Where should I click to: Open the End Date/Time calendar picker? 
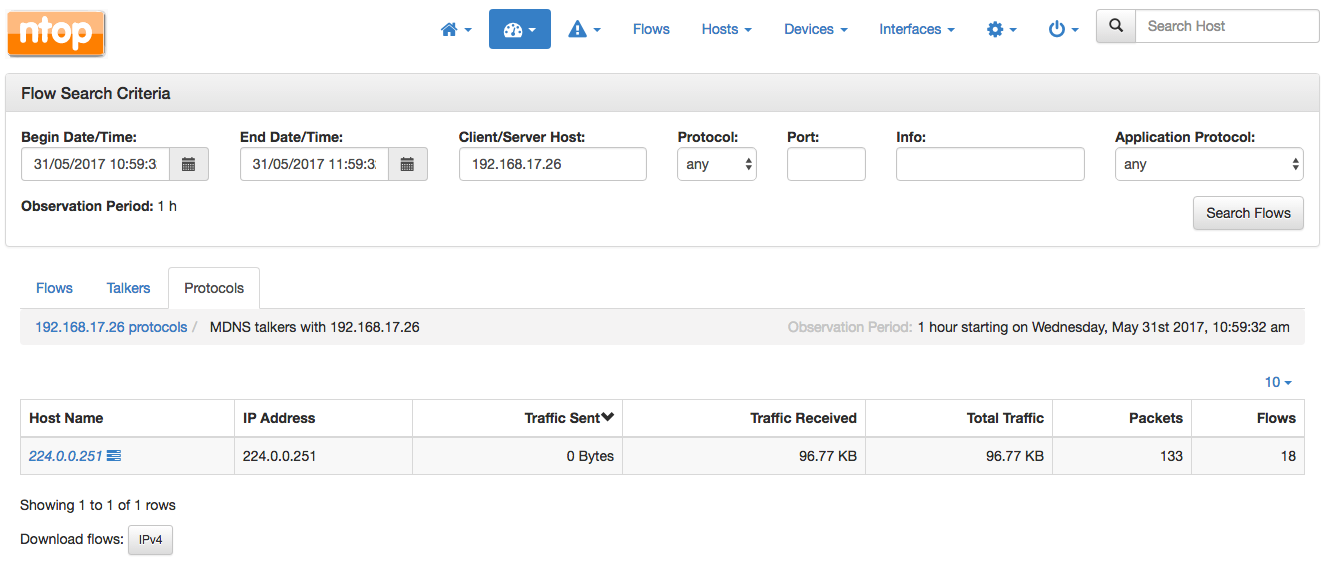408,164
